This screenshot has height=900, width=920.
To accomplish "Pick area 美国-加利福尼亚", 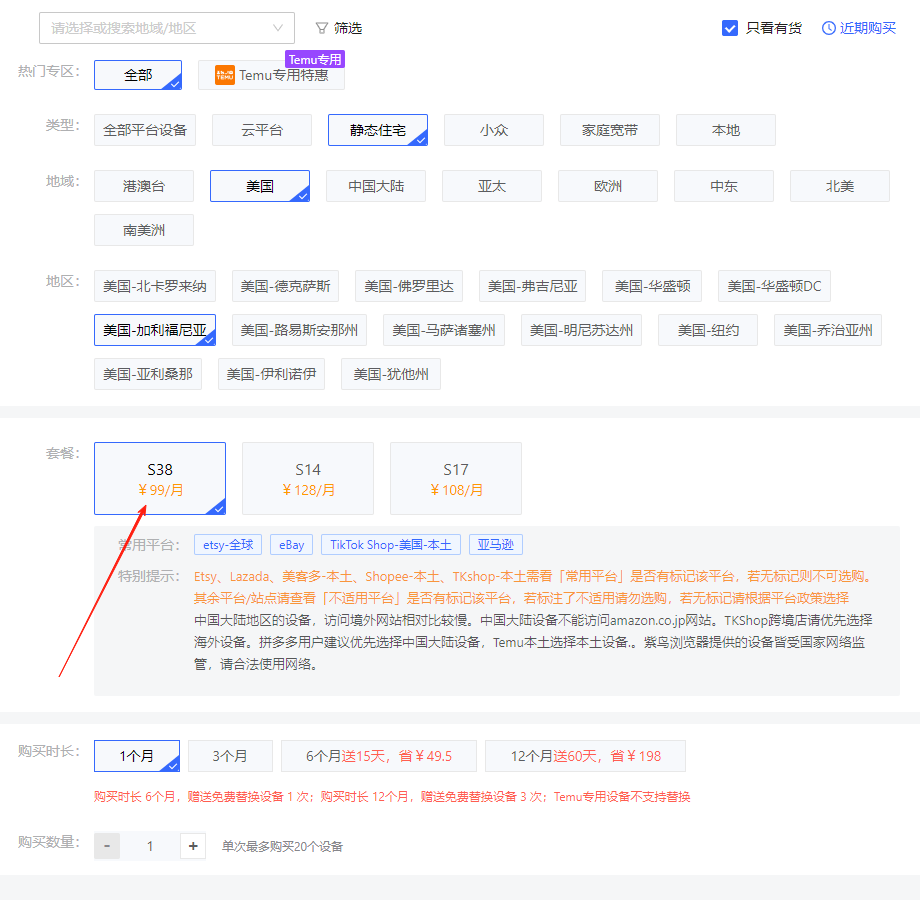I will (155, 330).
